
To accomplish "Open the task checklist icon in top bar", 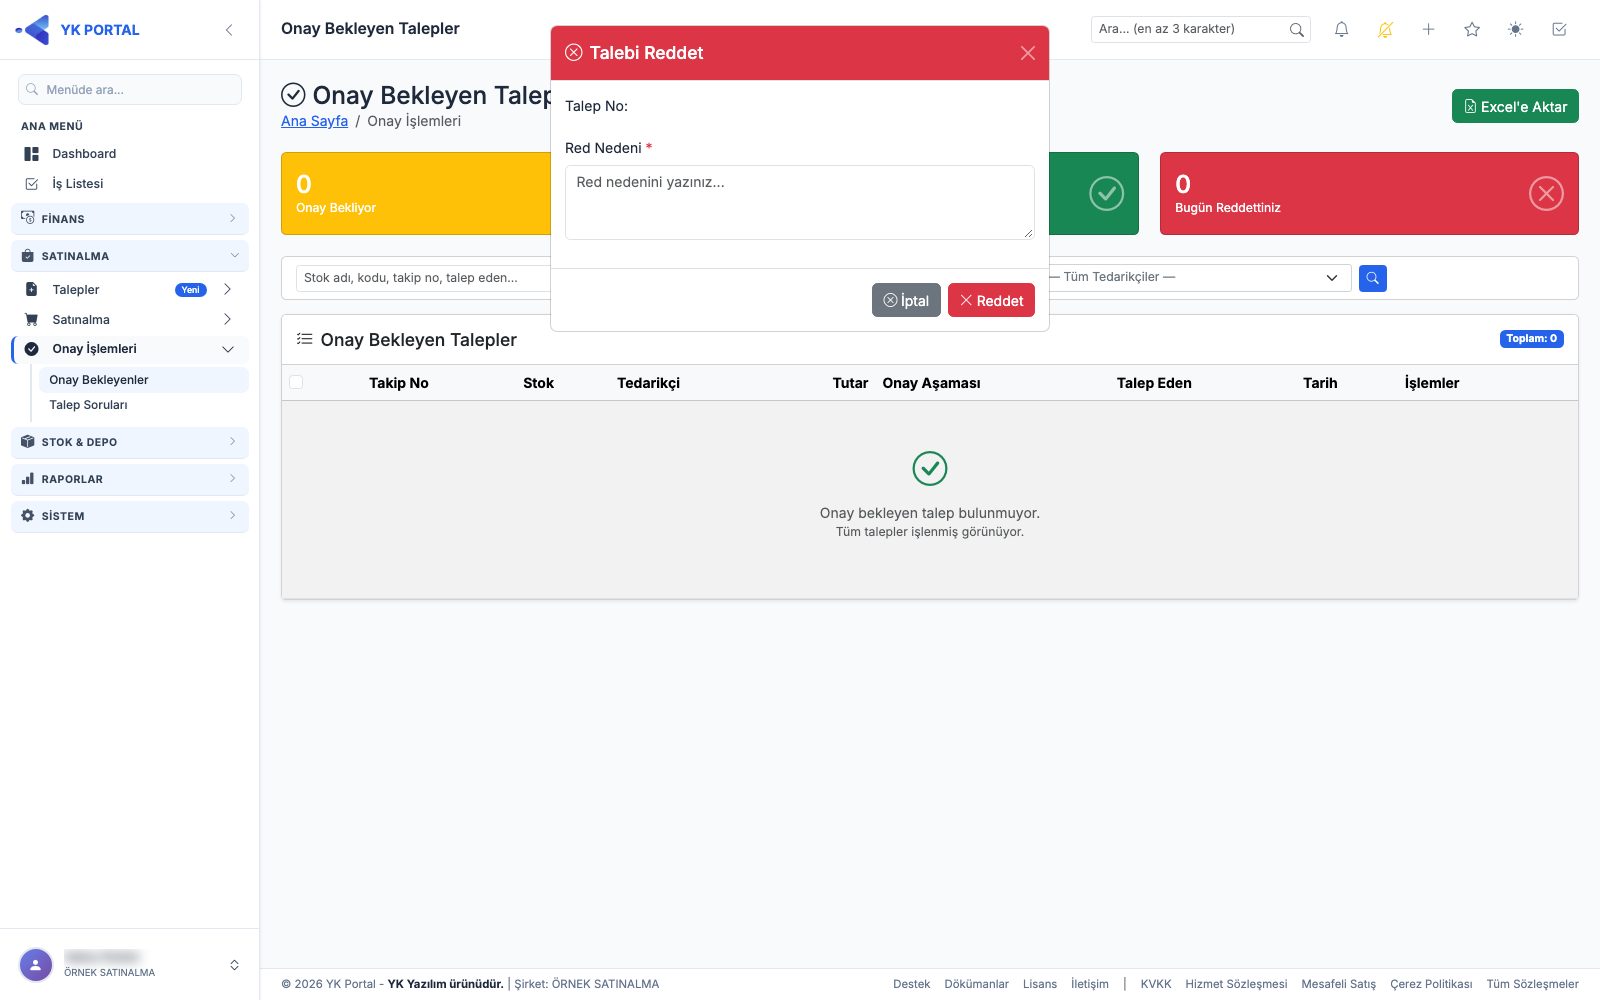I will pyautogui.click(x=1559, y=30).
